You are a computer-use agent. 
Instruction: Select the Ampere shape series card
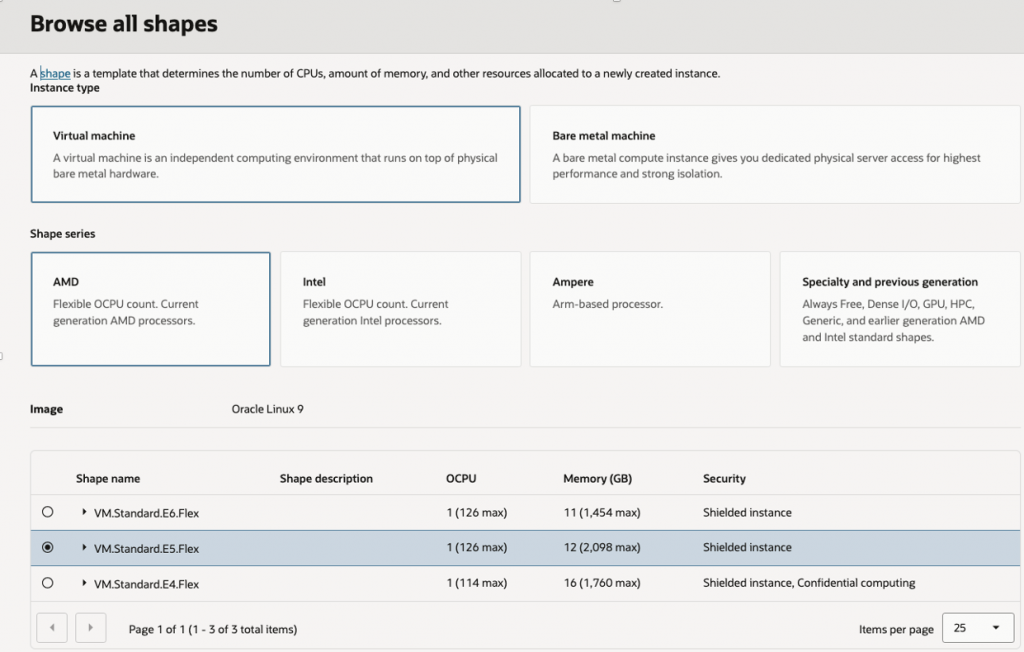pos(649,309)
